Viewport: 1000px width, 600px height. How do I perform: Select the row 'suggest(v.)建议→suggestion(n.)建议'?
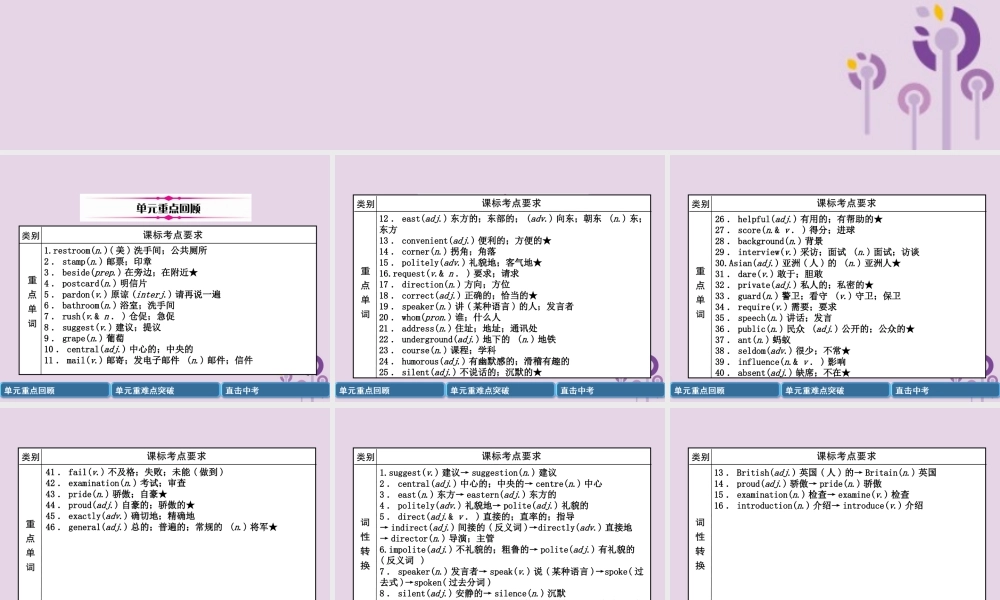[468, 473]
